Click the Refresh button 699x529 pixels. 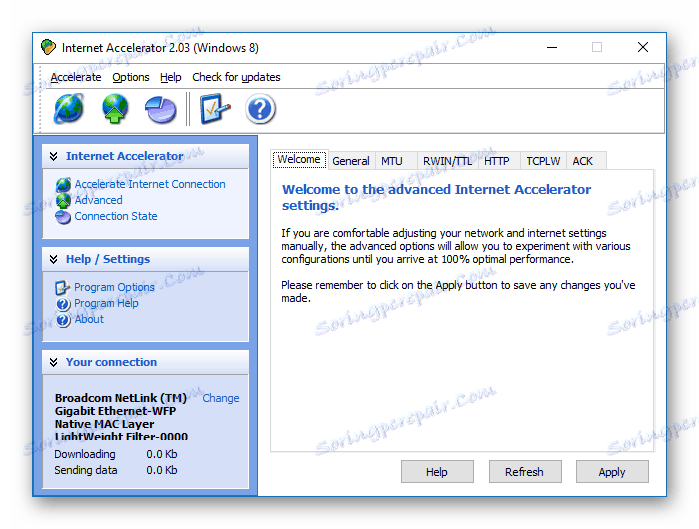click(525, 472)
